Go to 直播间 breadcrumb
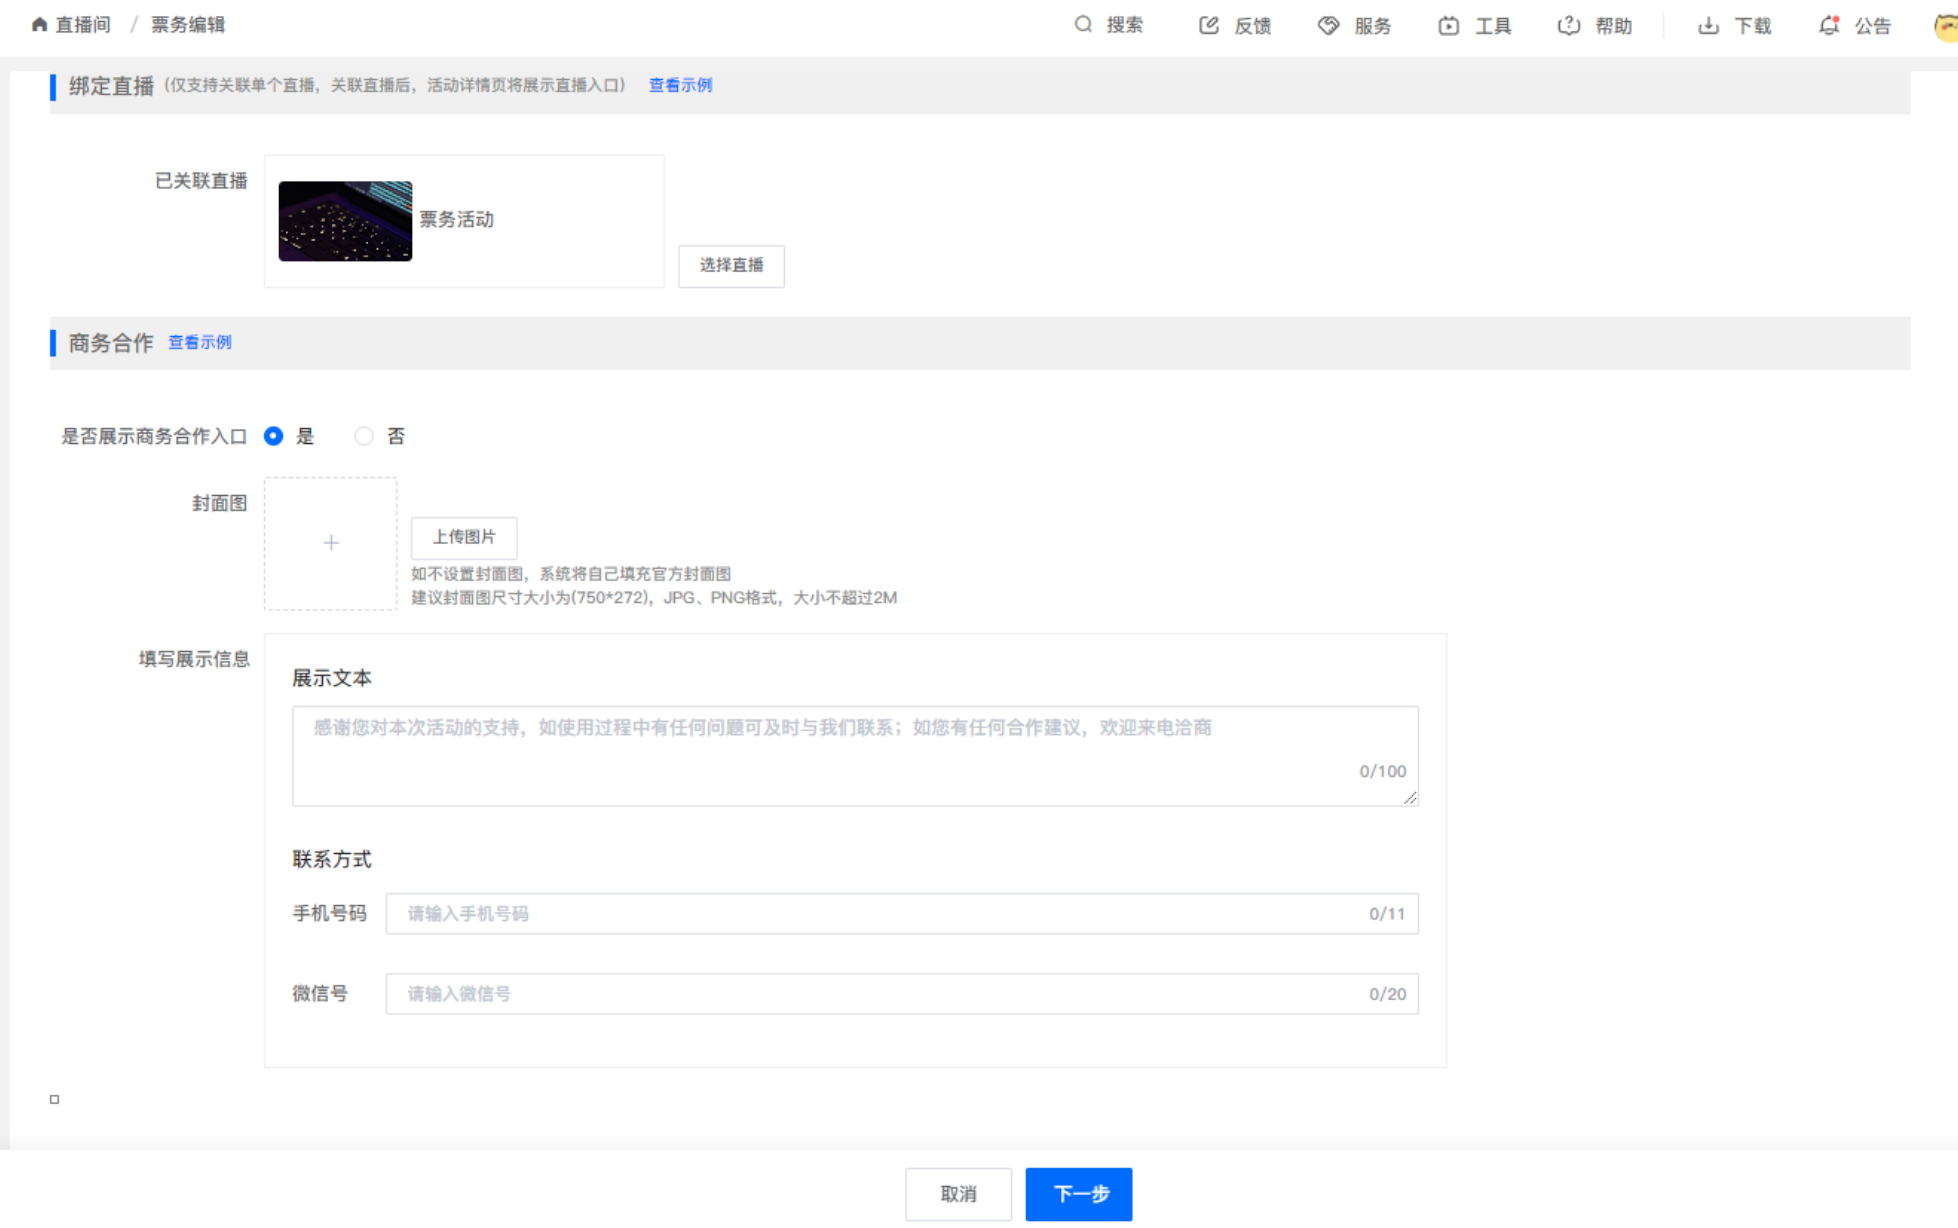This screenshot has width=1958, height=1228. pos(83,25)
